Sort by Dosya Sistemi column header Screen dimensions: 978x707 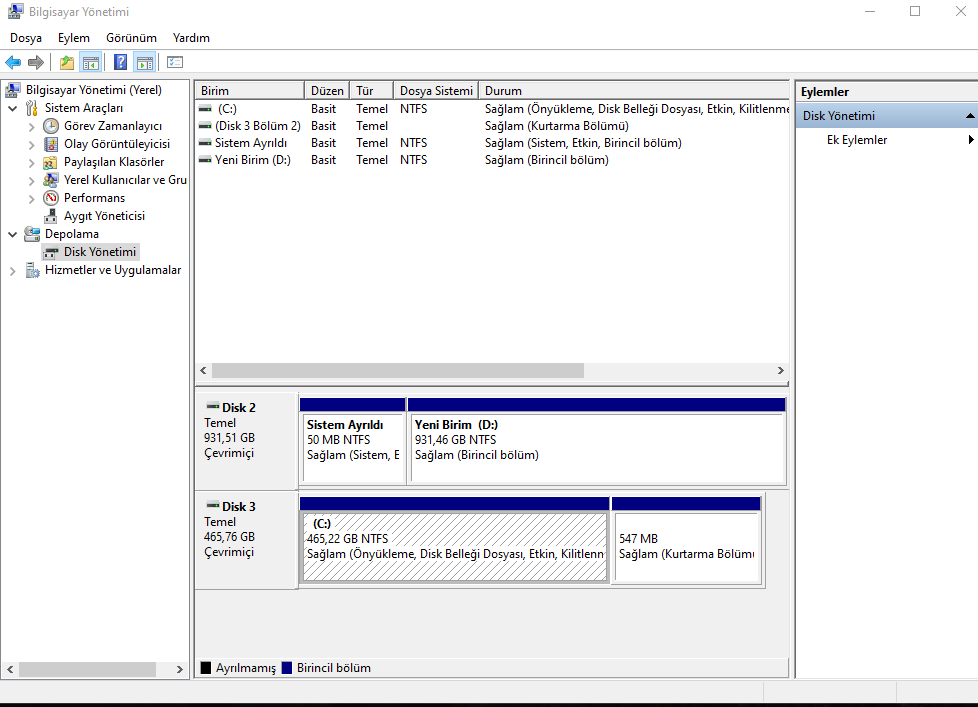tap(436, 90)
